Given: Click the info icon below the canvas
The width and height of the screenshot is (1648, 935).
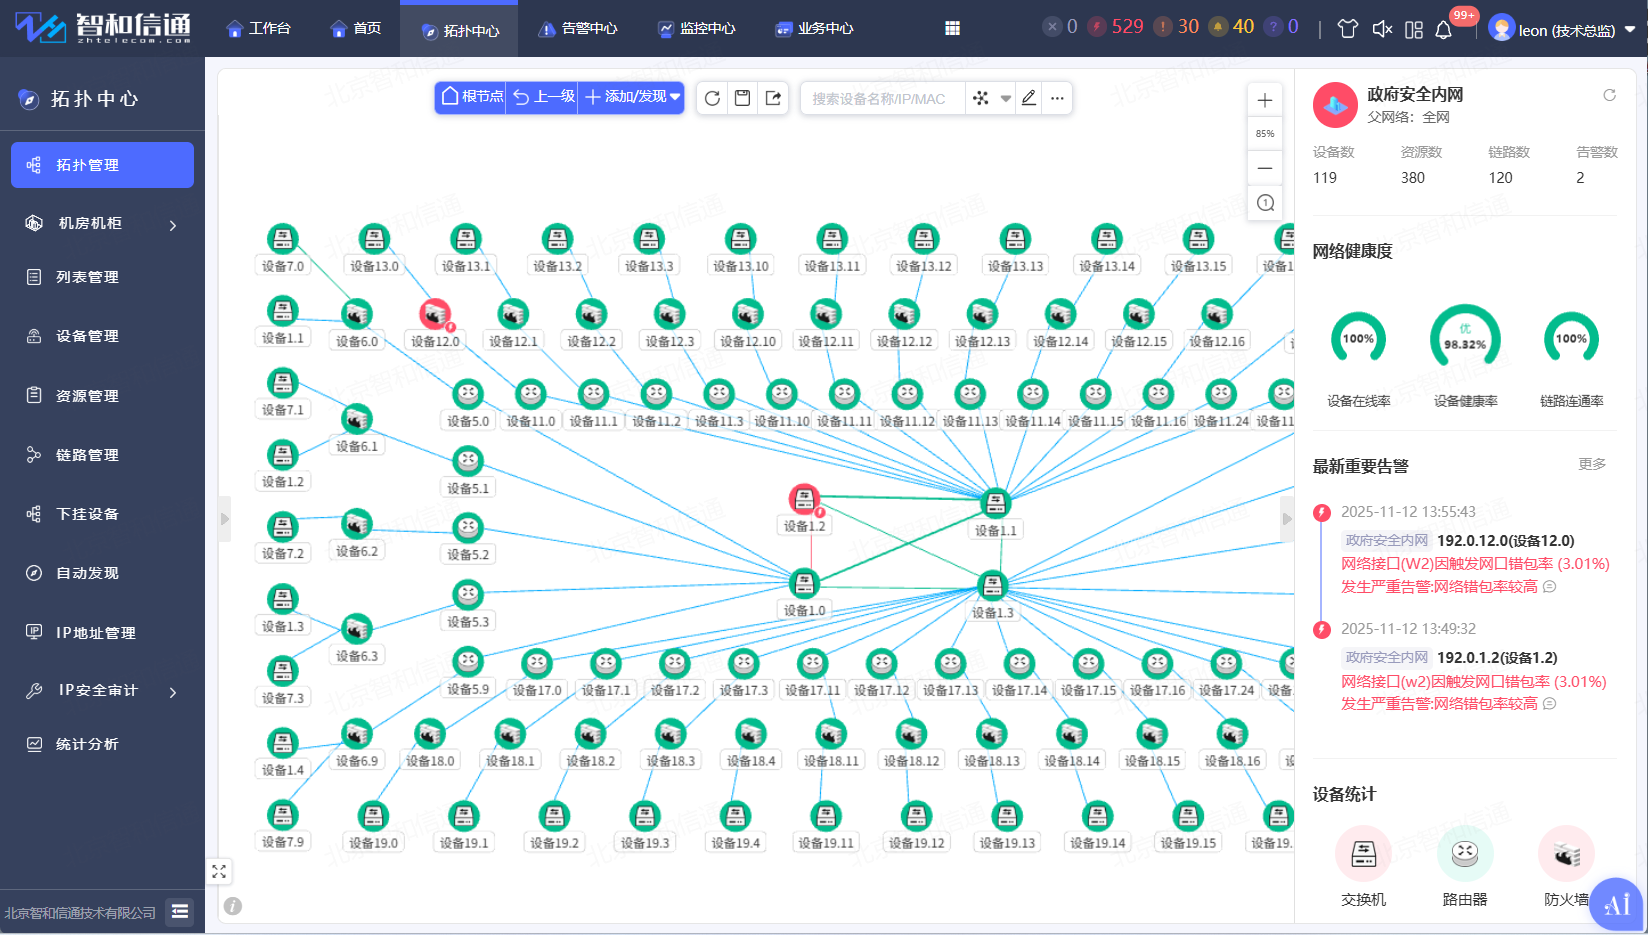Looking at the screenshot, I should (x=233, y=906).
